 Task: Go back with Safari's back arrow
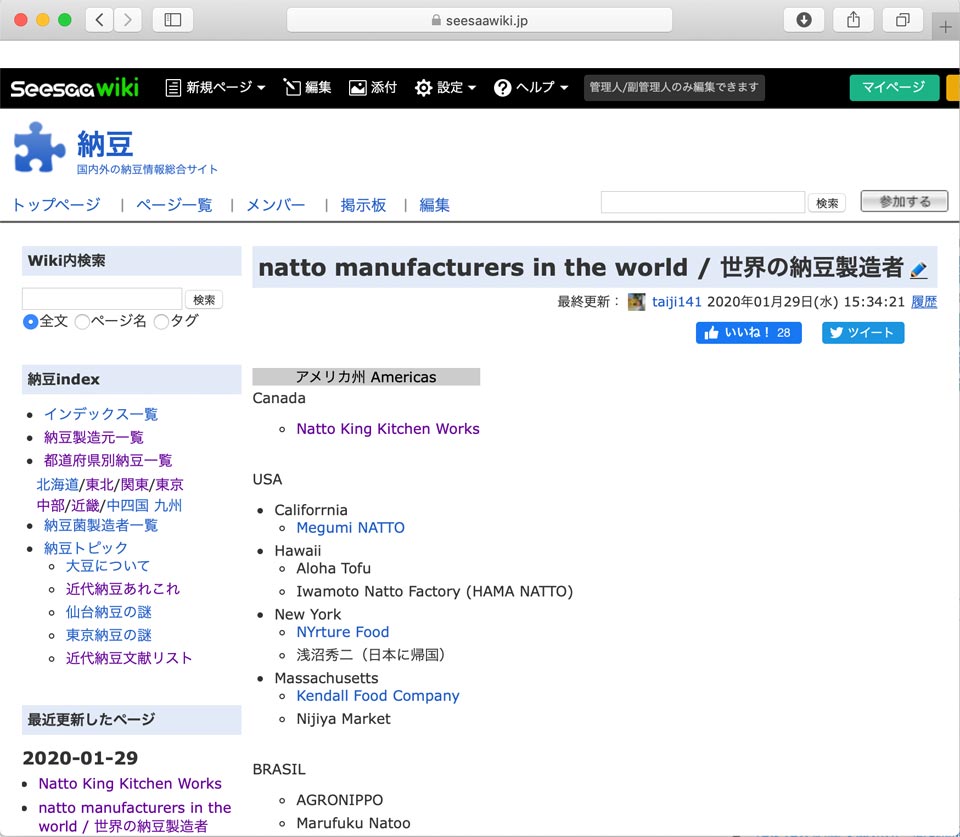point(99,20)
